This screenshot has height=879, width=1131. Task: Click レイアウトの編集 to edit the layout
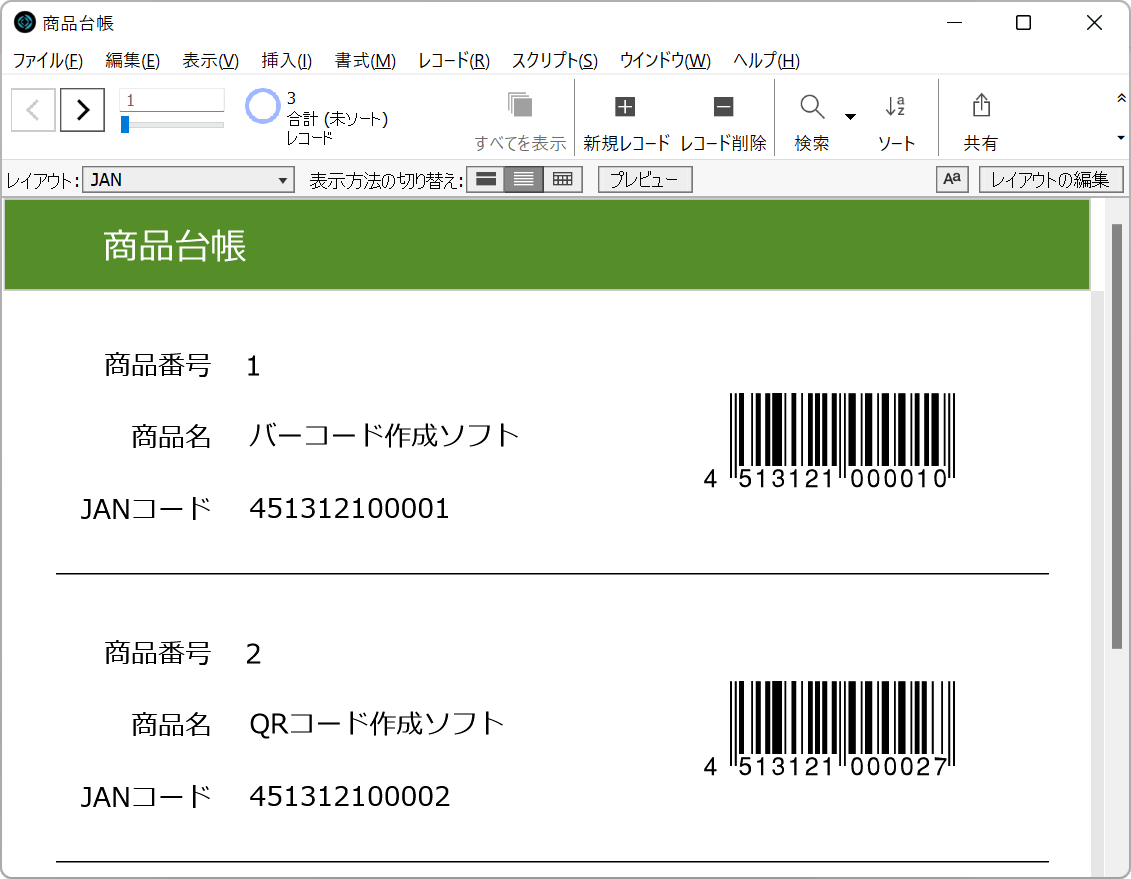(1051, 179)
